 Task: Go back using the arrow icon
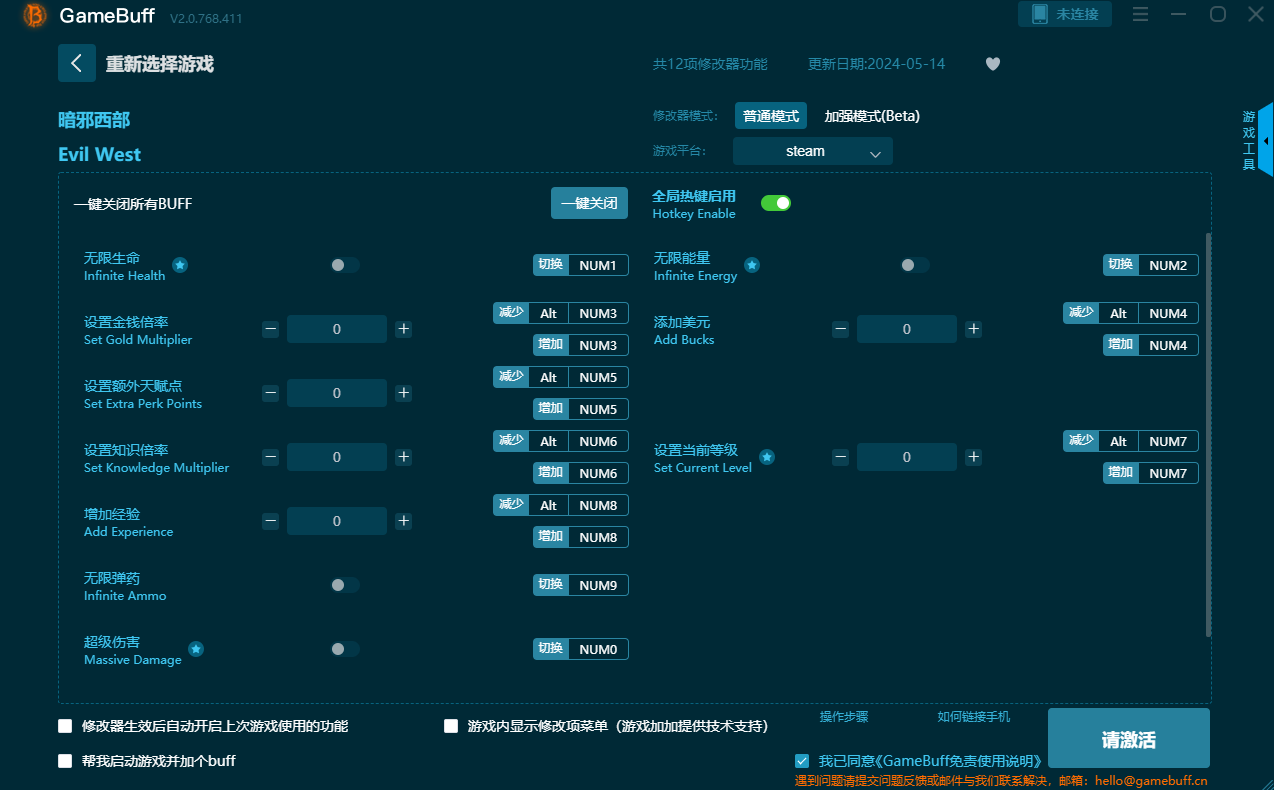click(x=77, y=63)
